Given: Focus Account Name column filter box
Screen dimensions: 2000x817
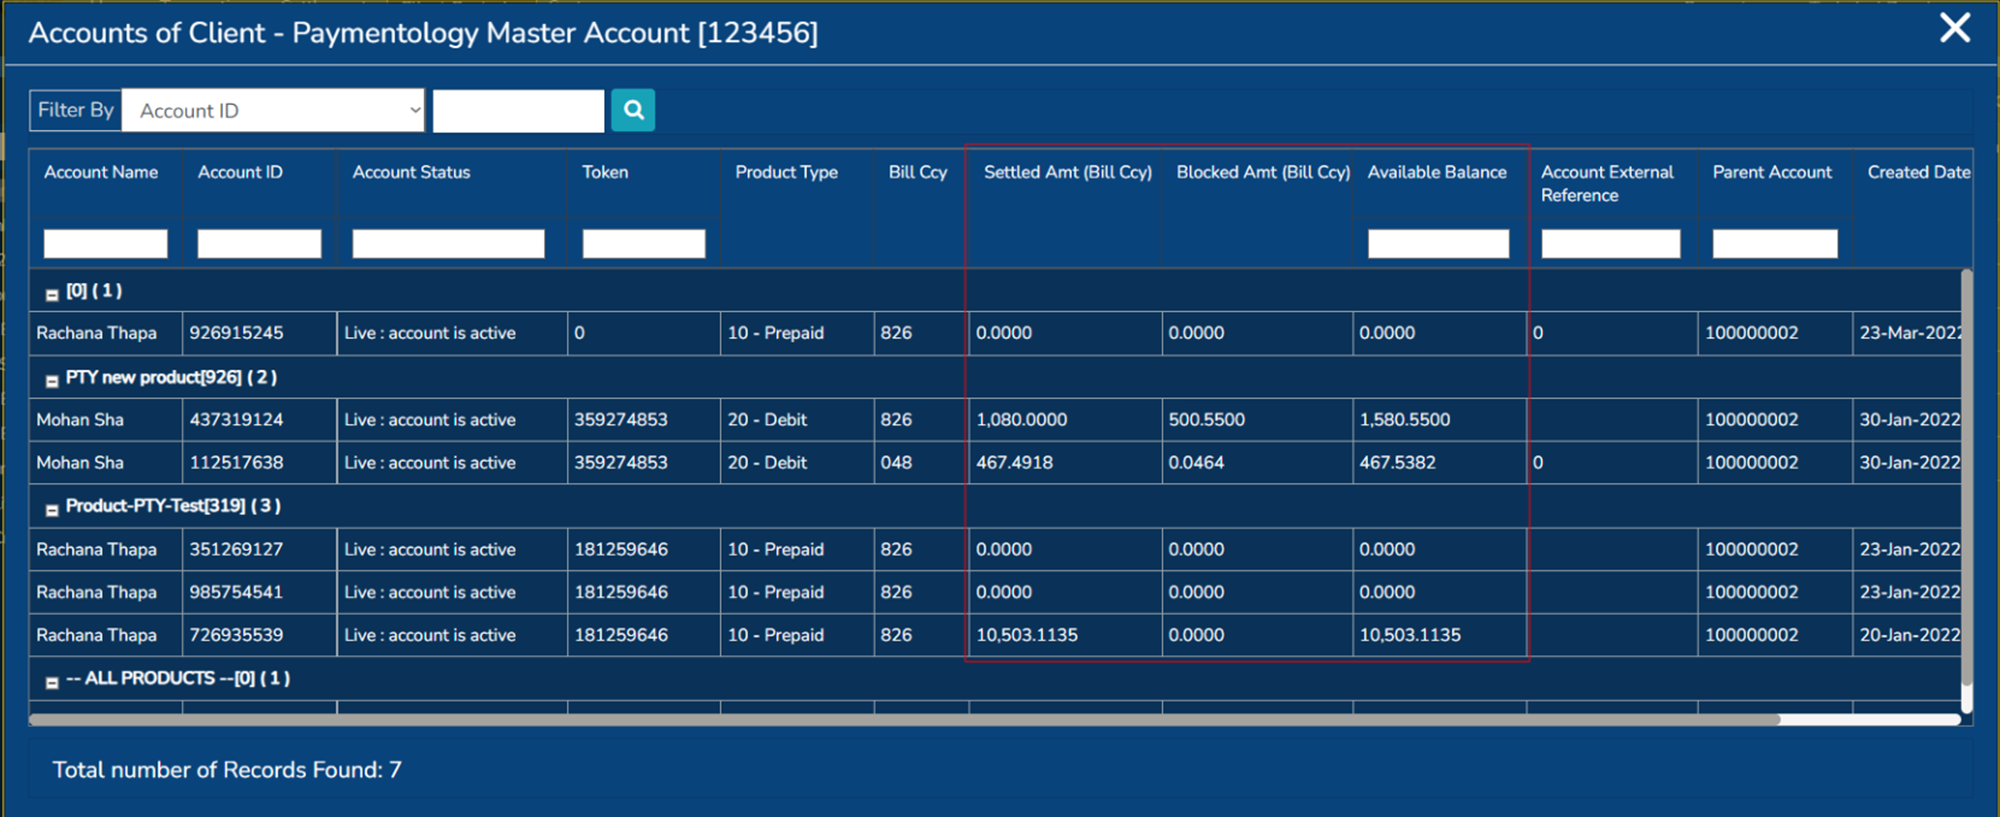Looking at the screenshot, I should [x=105, y=243].
